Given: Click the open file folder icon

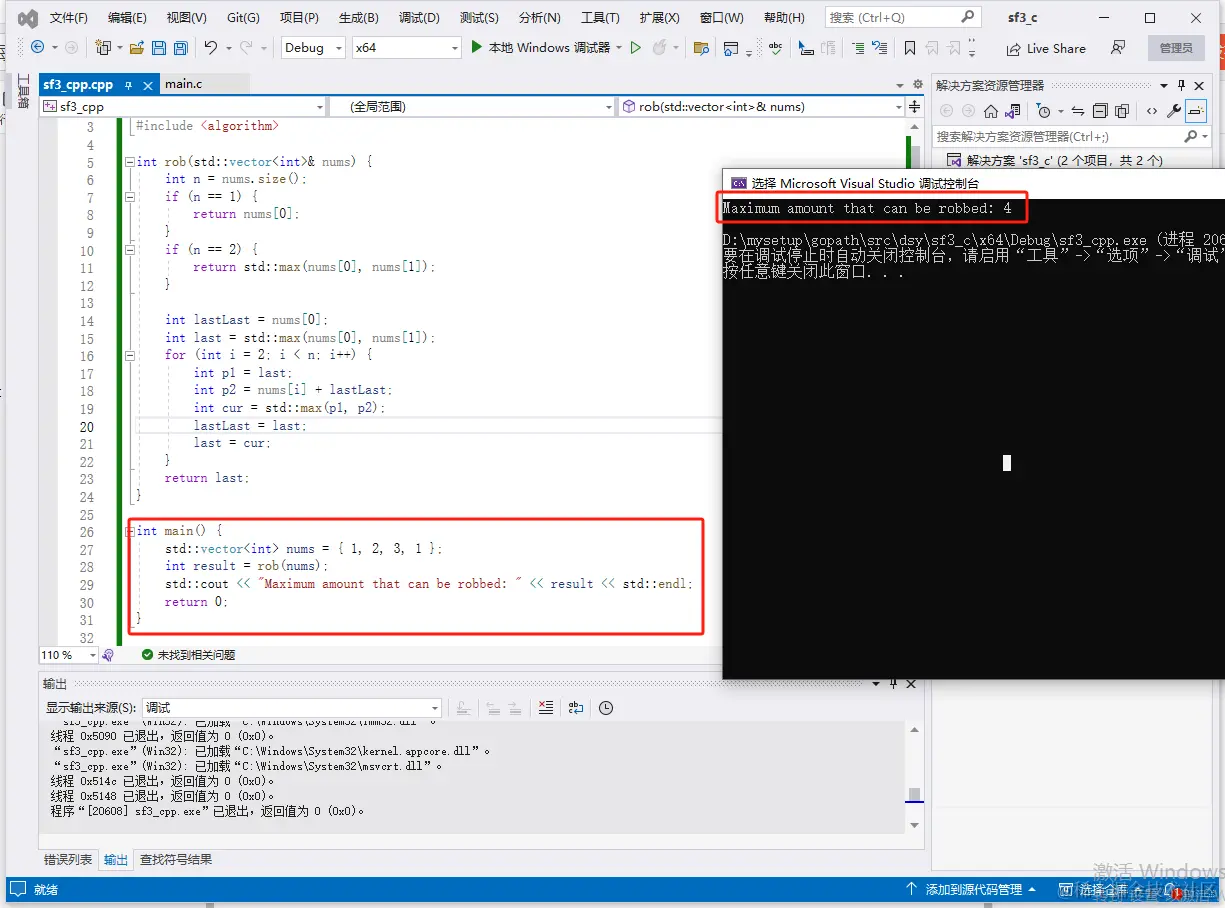Looking at the screenshot, I should point(137,47).
